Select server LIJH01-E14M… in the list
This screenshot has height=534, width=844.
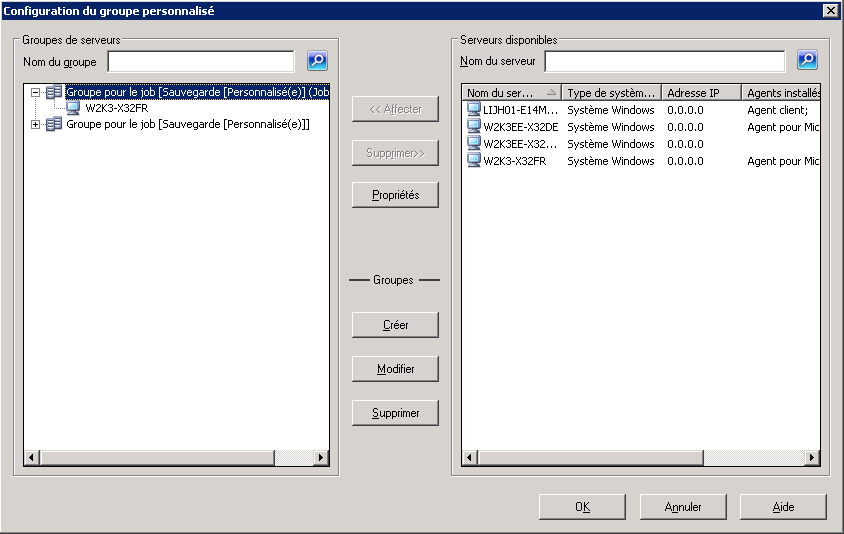click(x=520, y=110)
